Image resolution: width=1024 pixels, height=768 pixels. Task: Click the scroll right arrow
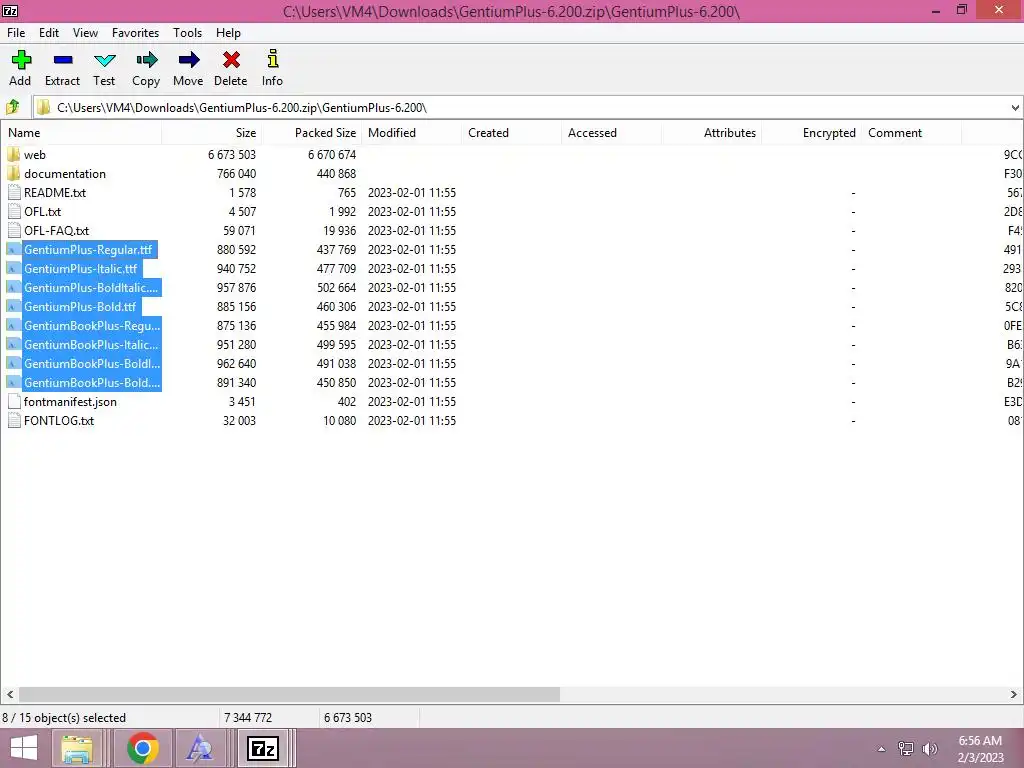pyautogui.click(x=1014, y=694)
